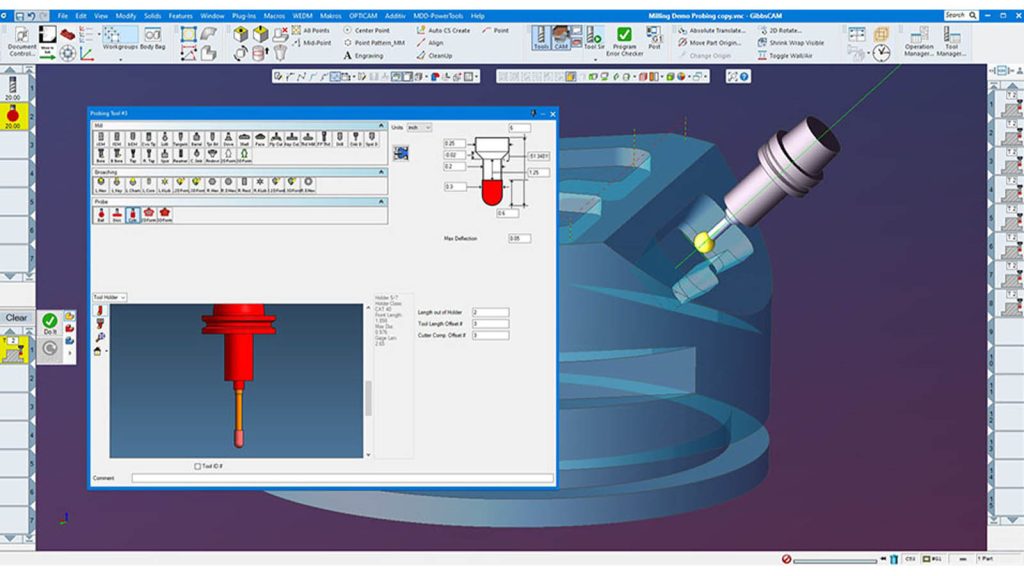
Task: Click the Comment text field
Action: click(x=342, y=478)
